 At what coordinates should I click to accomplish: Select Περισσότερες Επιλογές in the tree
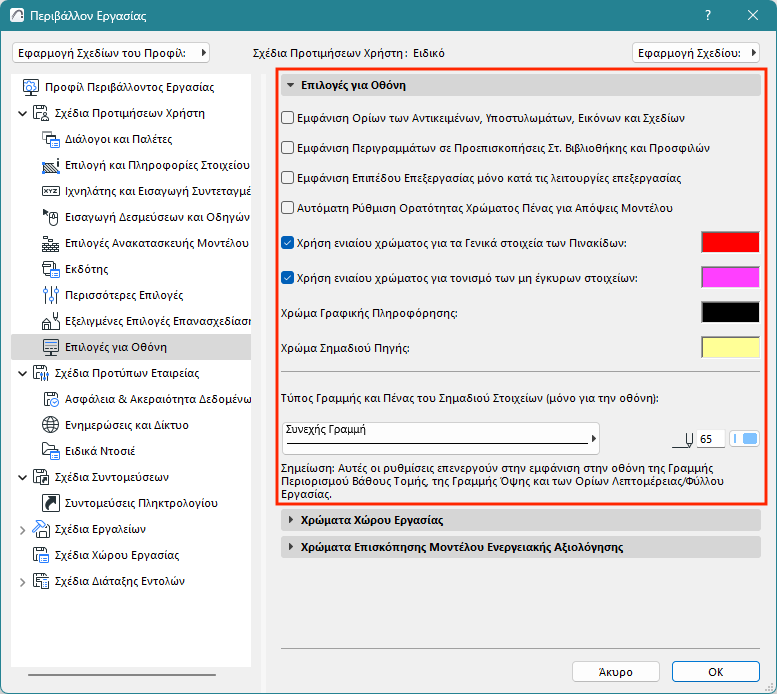(x=124, y=295)
